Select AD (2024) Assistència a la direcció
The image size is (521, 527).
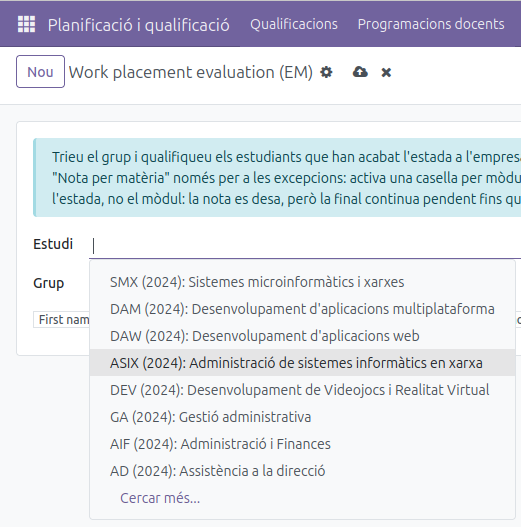(302, 471)
